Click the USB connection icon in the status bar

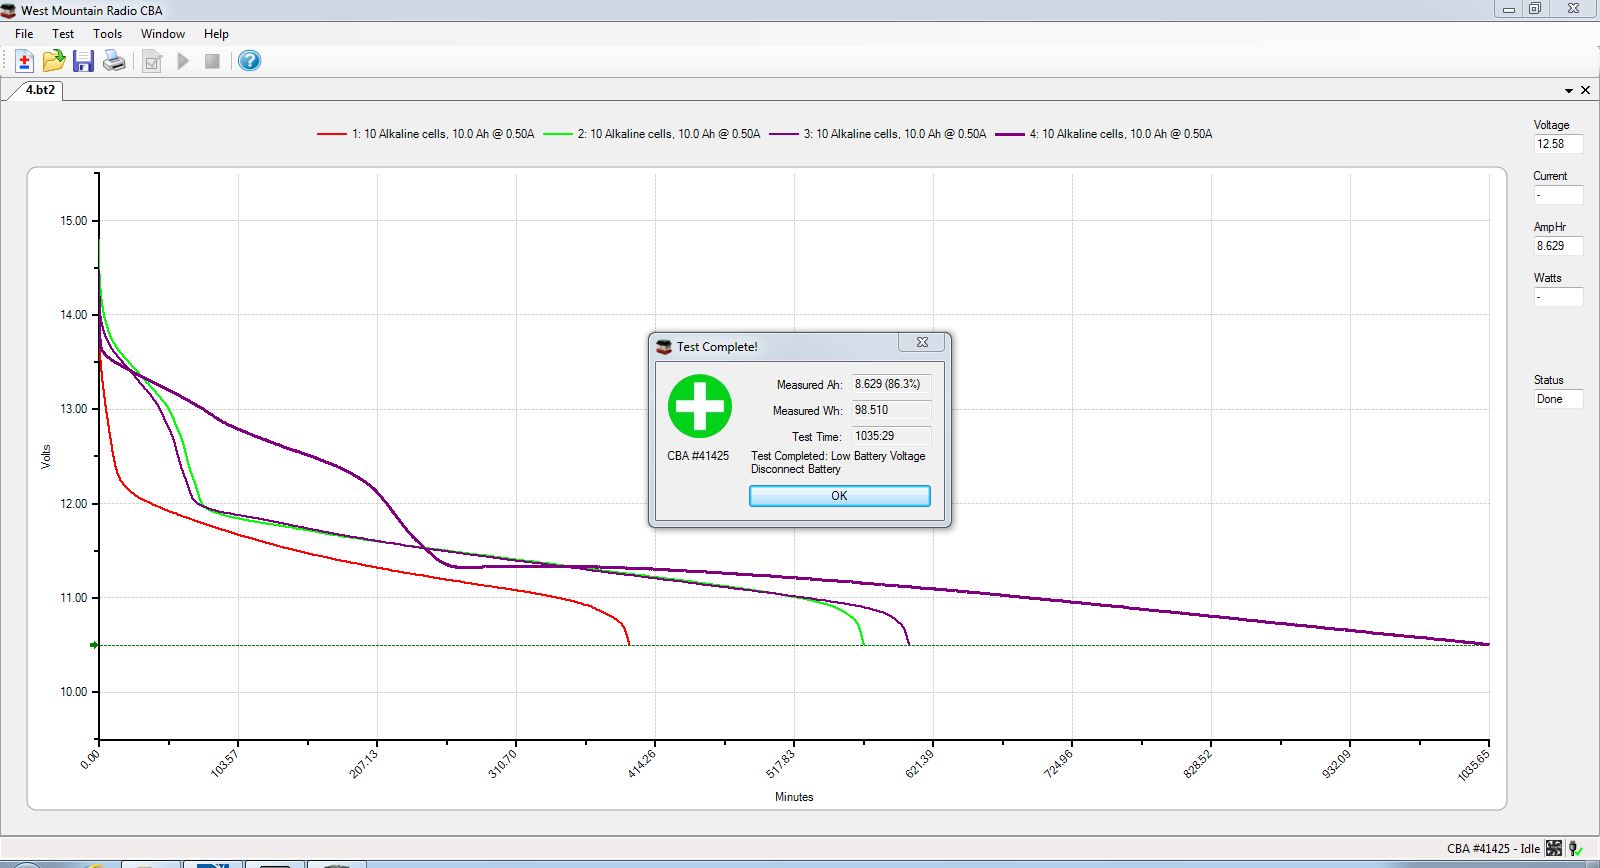1575,848
